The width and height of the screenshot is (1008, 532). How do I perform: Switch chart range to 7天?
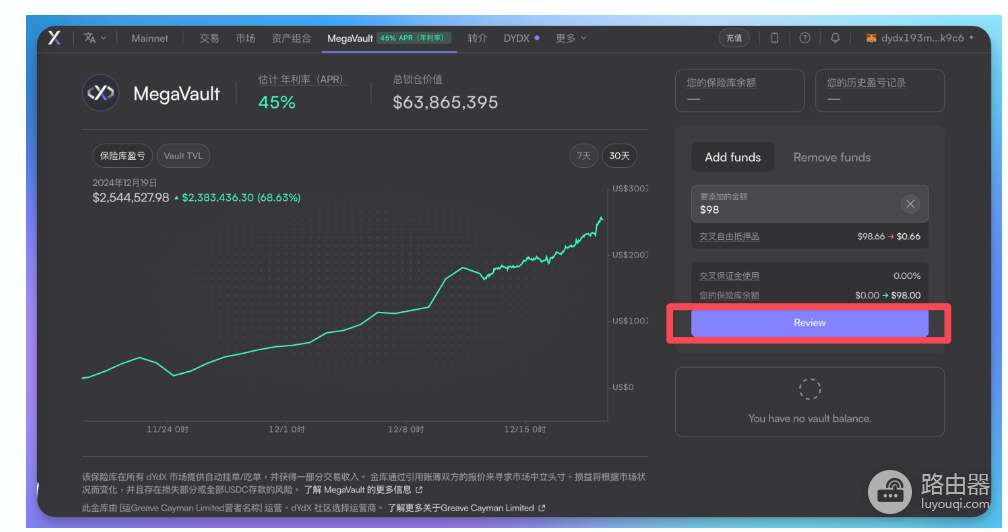(584, 155)
